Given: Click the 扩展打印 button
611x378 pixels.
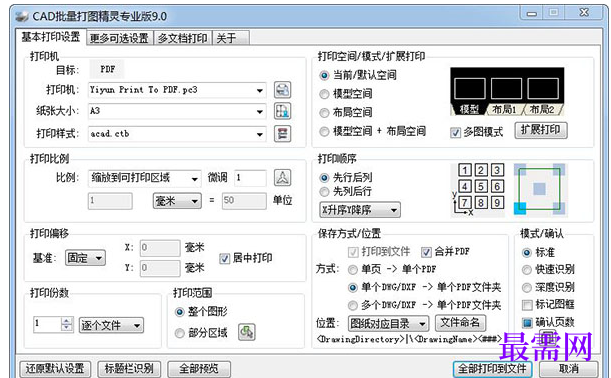Looking at the screenshot, I should pyautogui.click(x=541, y=130).
